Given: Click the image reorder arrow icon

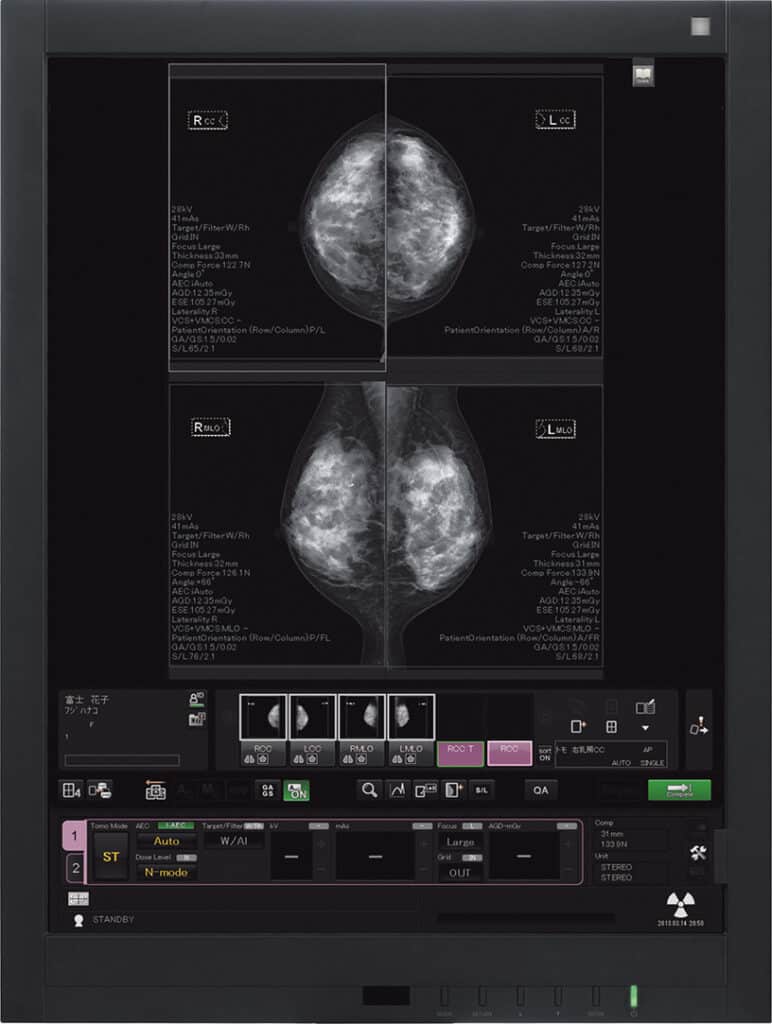Looking at the screenshot, I should coord(155,790).
